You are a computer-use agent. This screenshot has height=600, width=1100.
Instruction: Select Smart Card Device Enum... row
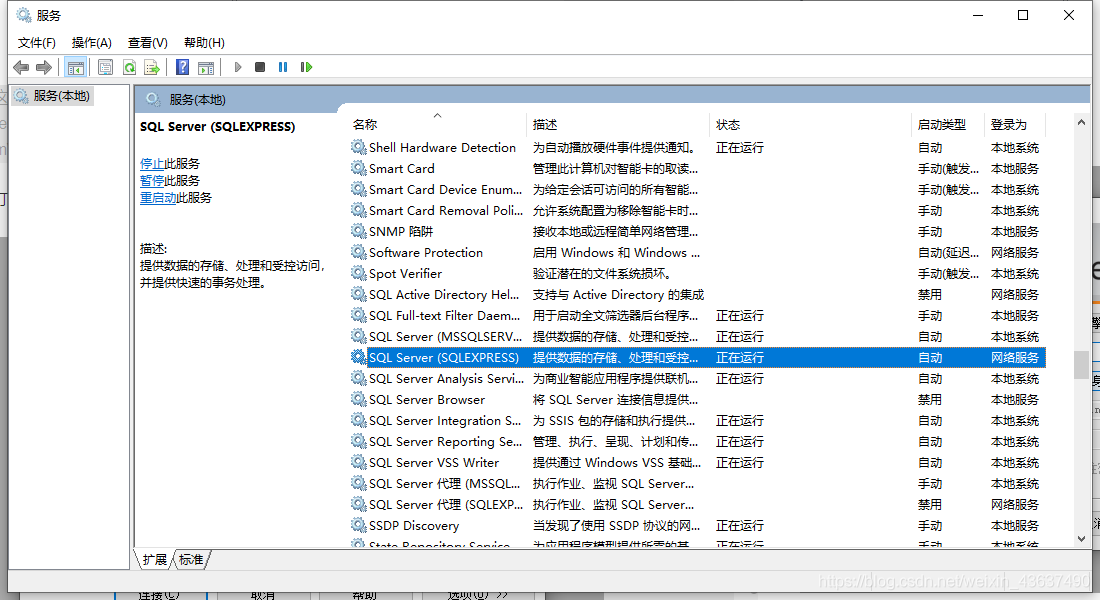(x=698, y=189)
